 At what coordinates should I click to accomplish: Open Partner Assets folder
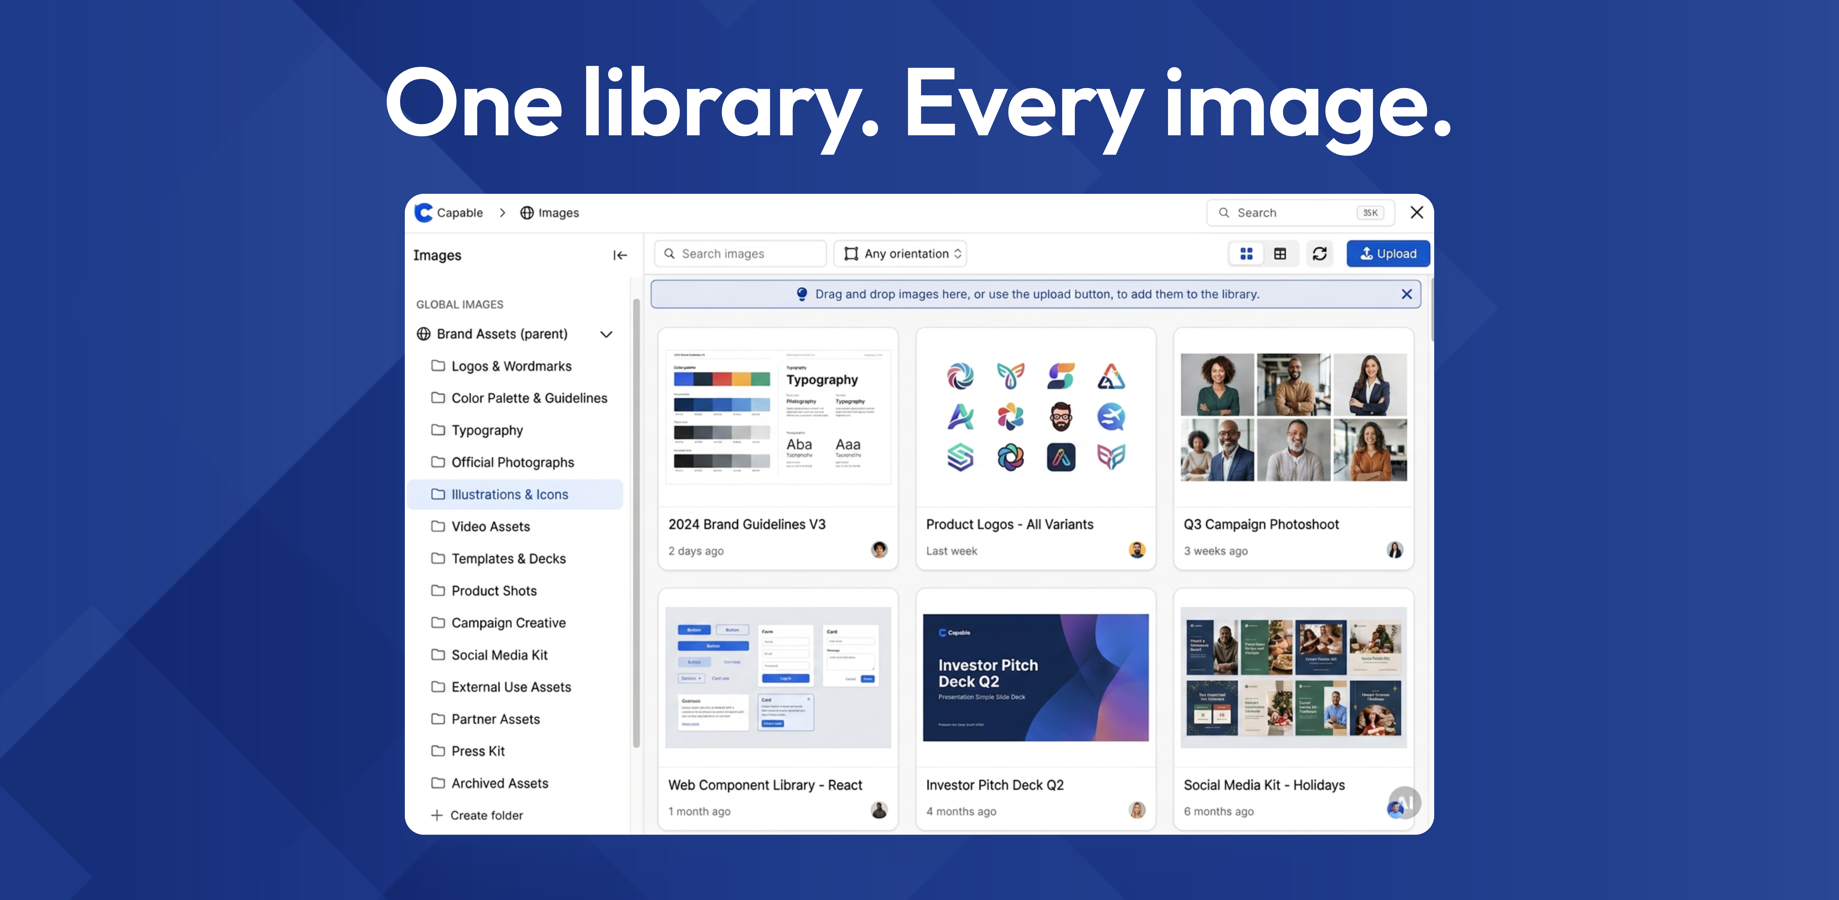point(515,719)
